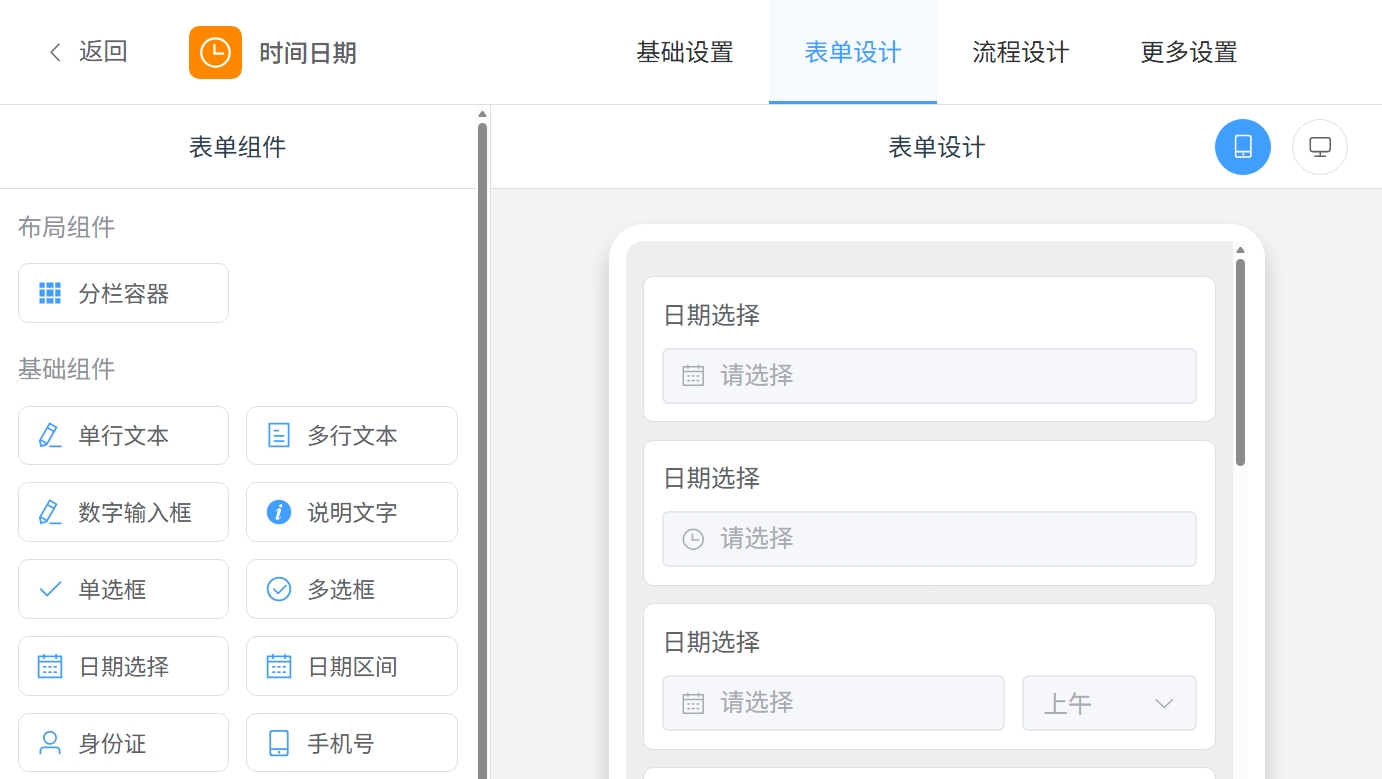Add the 单选框 component
This screenshot has width=1382, height=779.
(123, 589)
